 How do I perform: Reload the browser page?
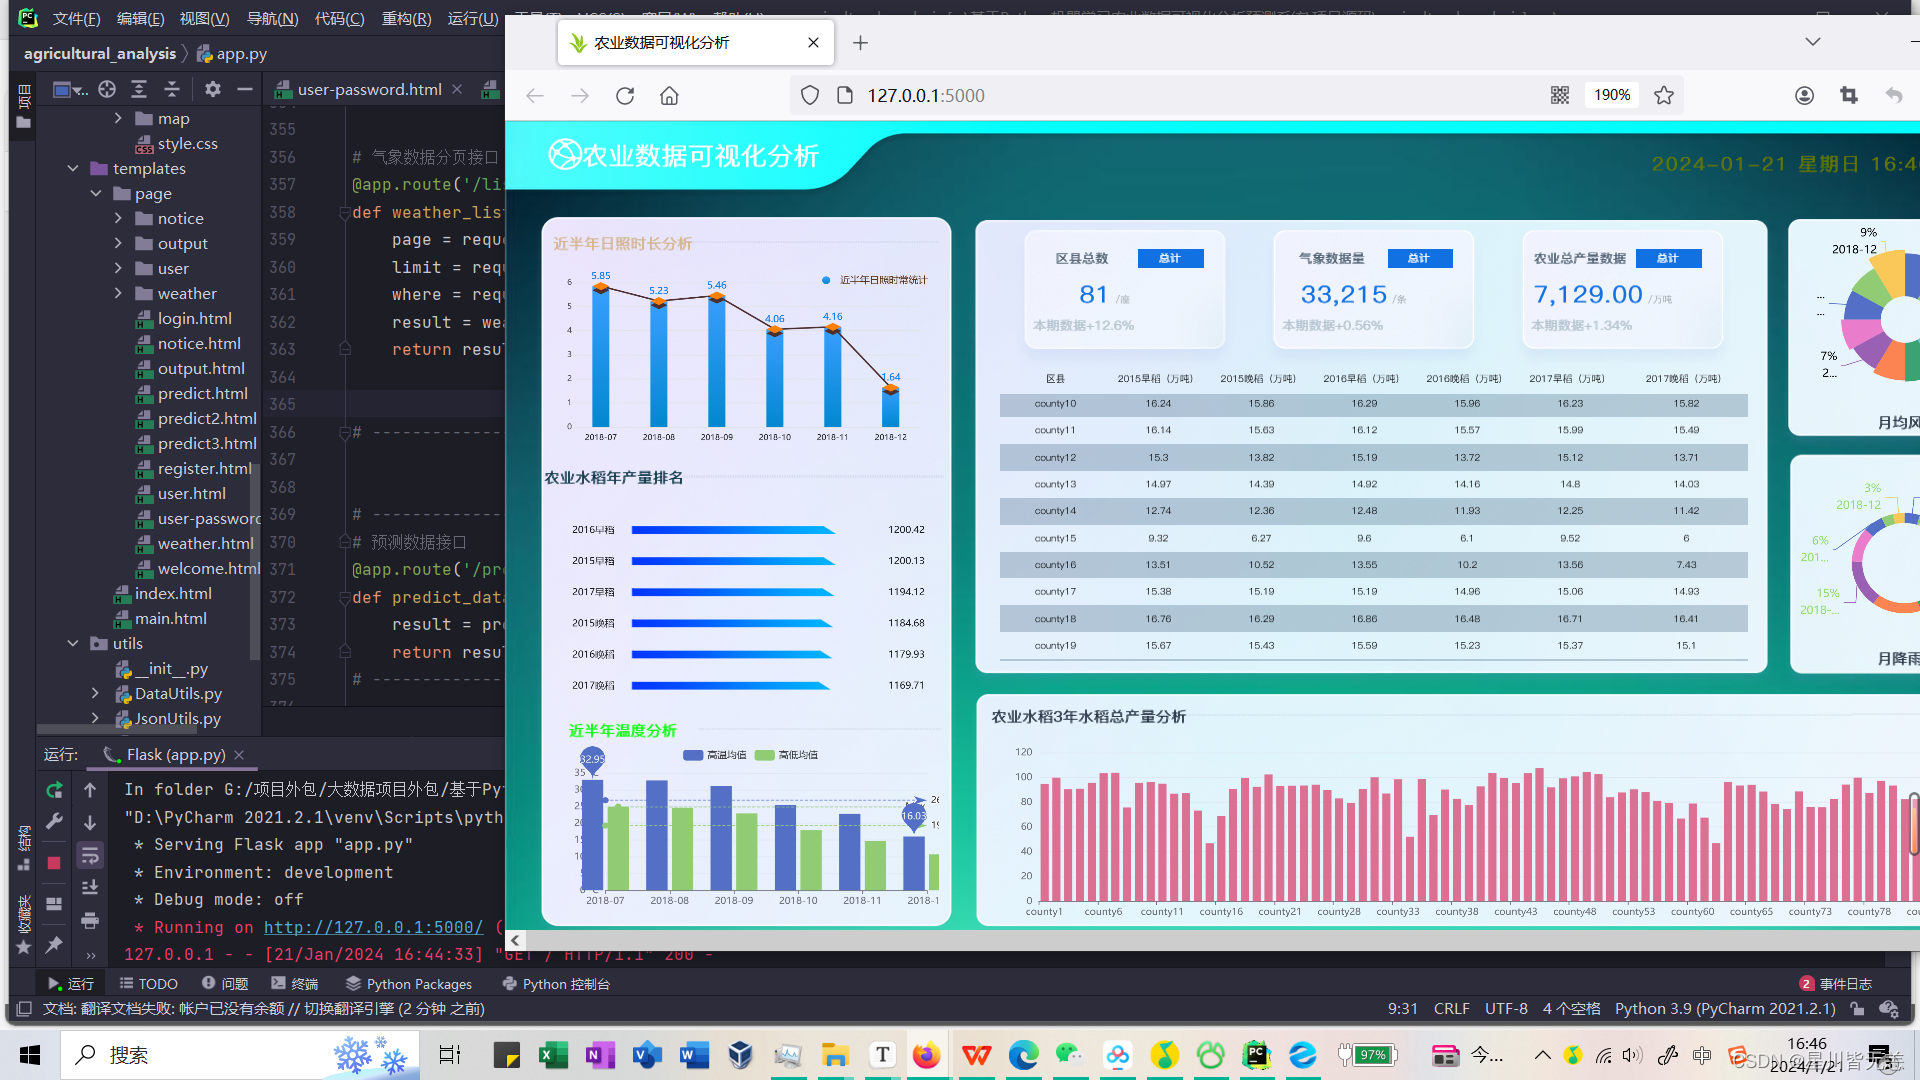coord(625,96)
